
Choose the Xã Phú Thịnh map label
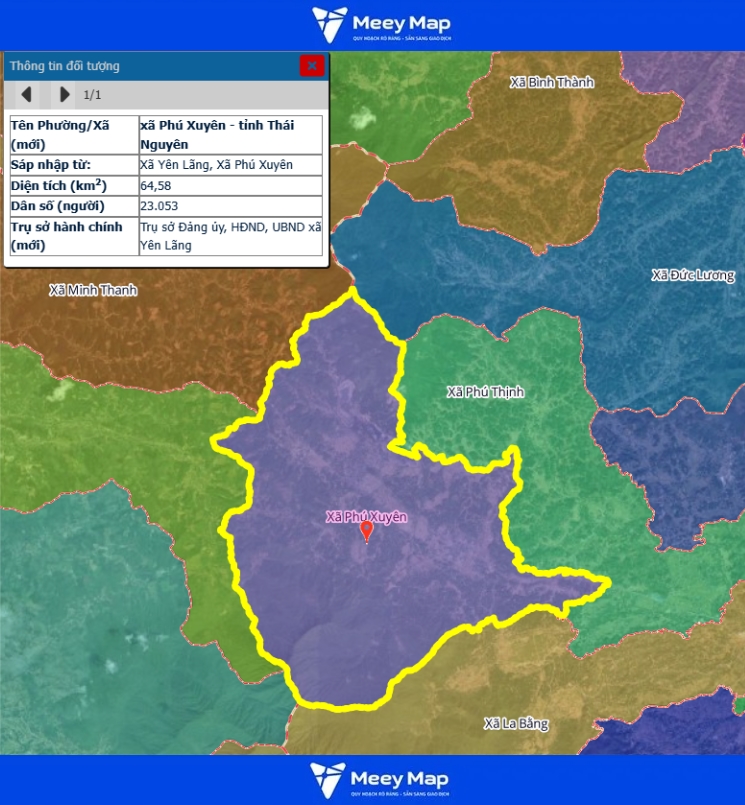click(485, 392)
